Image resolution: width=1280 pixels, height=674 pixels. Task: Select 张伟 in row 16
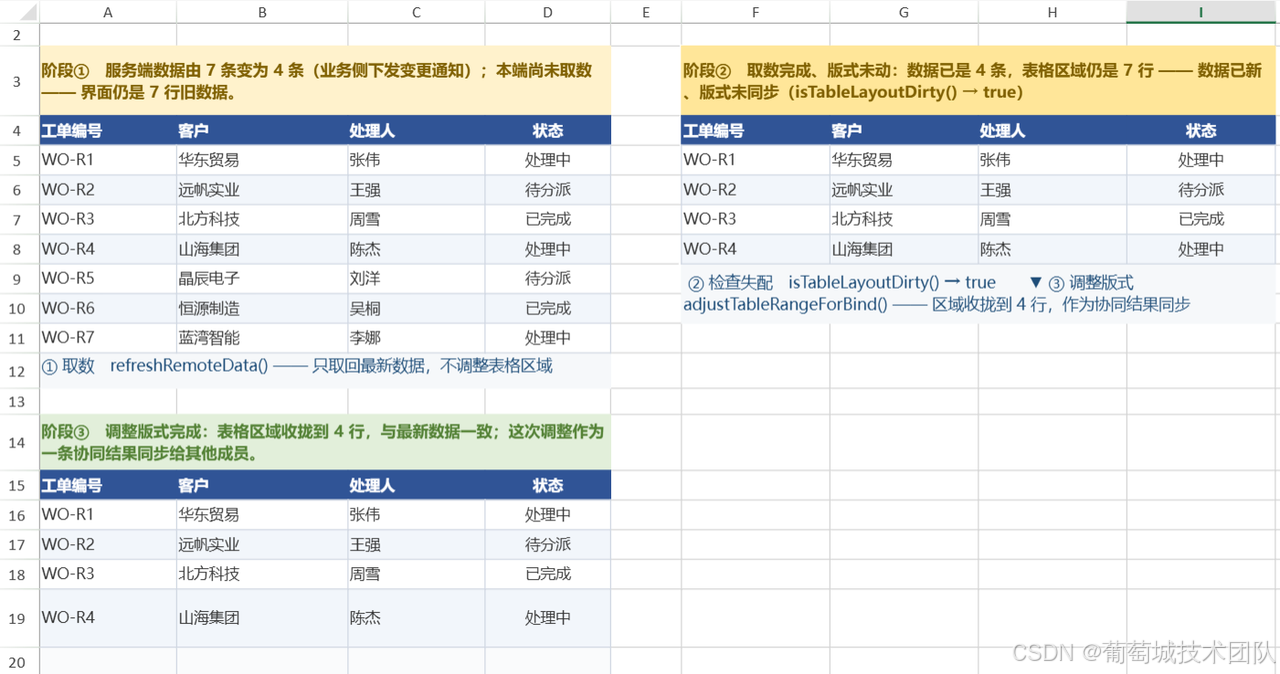point(416,515)
